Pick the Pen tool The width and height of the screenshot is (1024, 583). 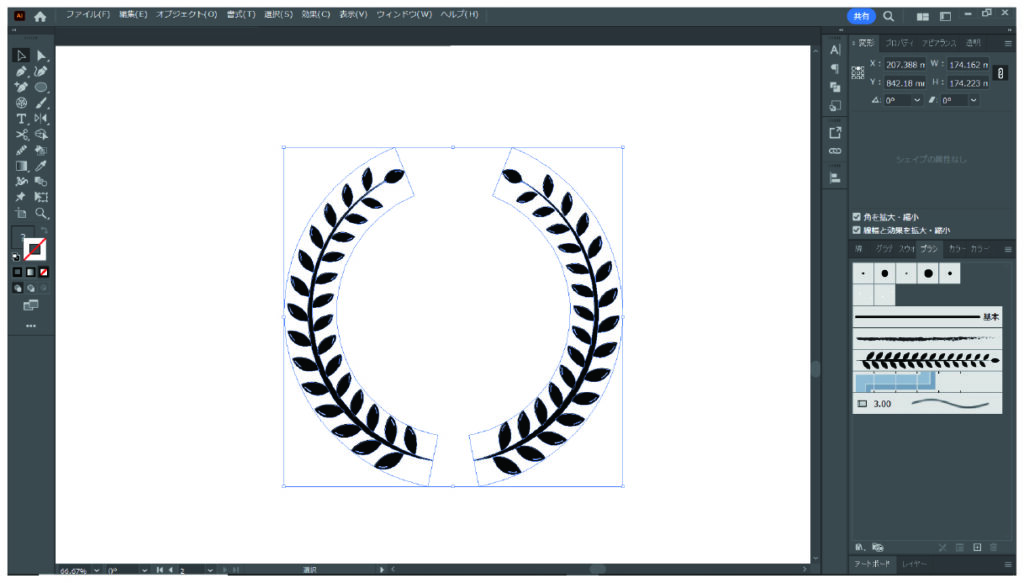coord(21,71)
